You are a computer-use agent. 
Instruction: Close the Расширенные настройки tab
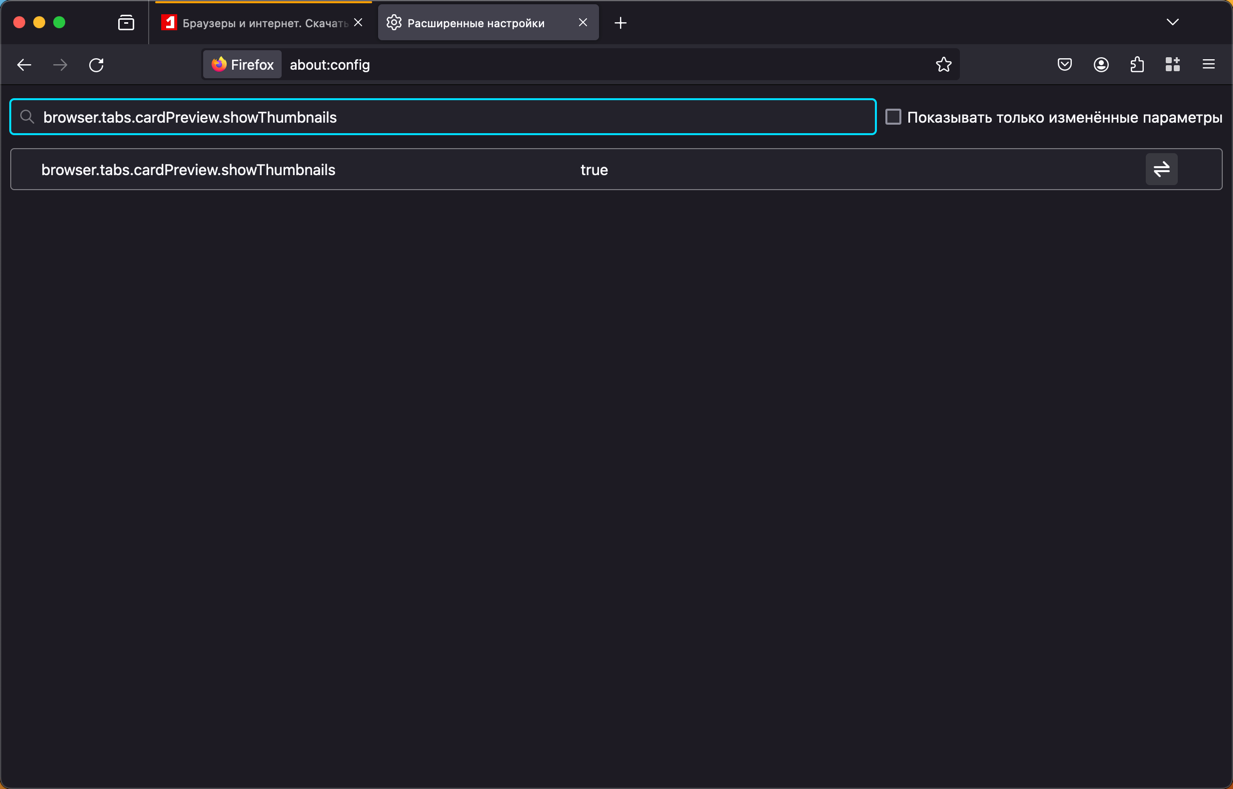(x=583, y=23)
